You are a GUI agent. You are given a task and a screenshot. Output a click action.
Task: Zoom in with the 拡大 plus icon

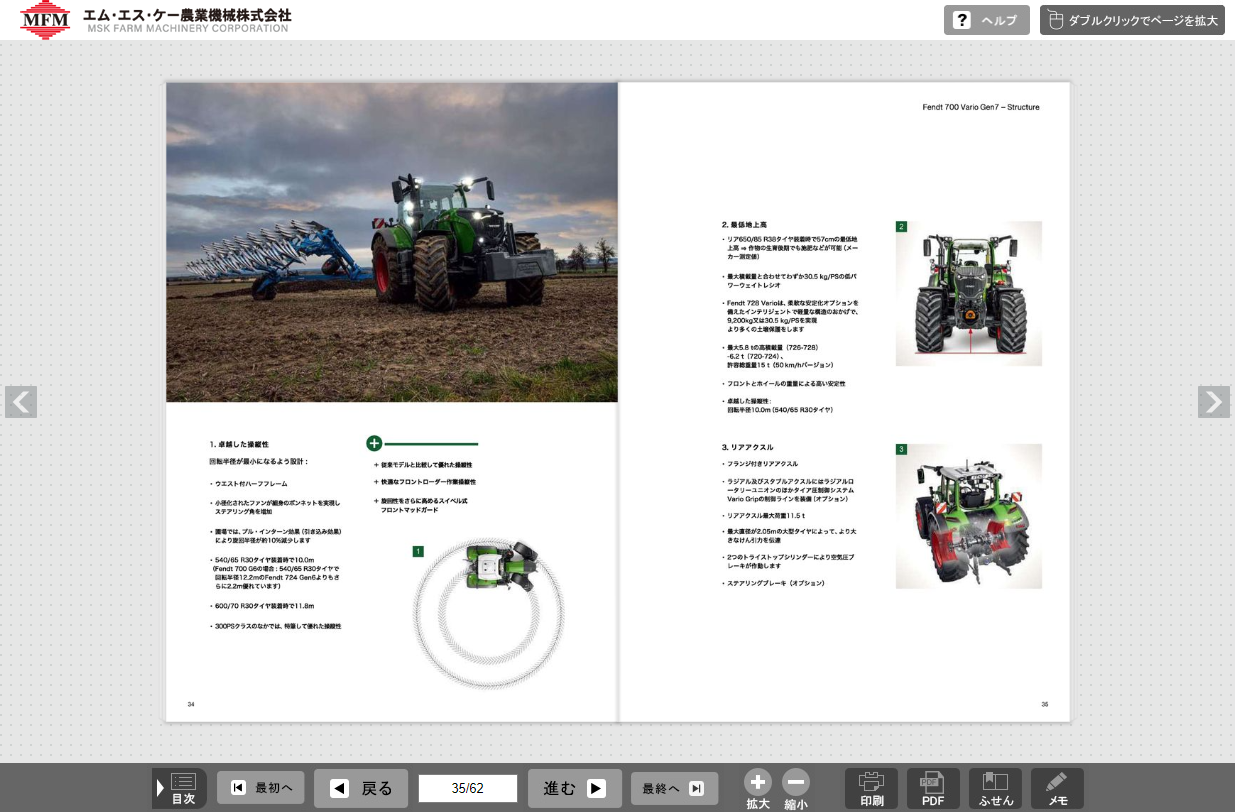tap(757, 783)
